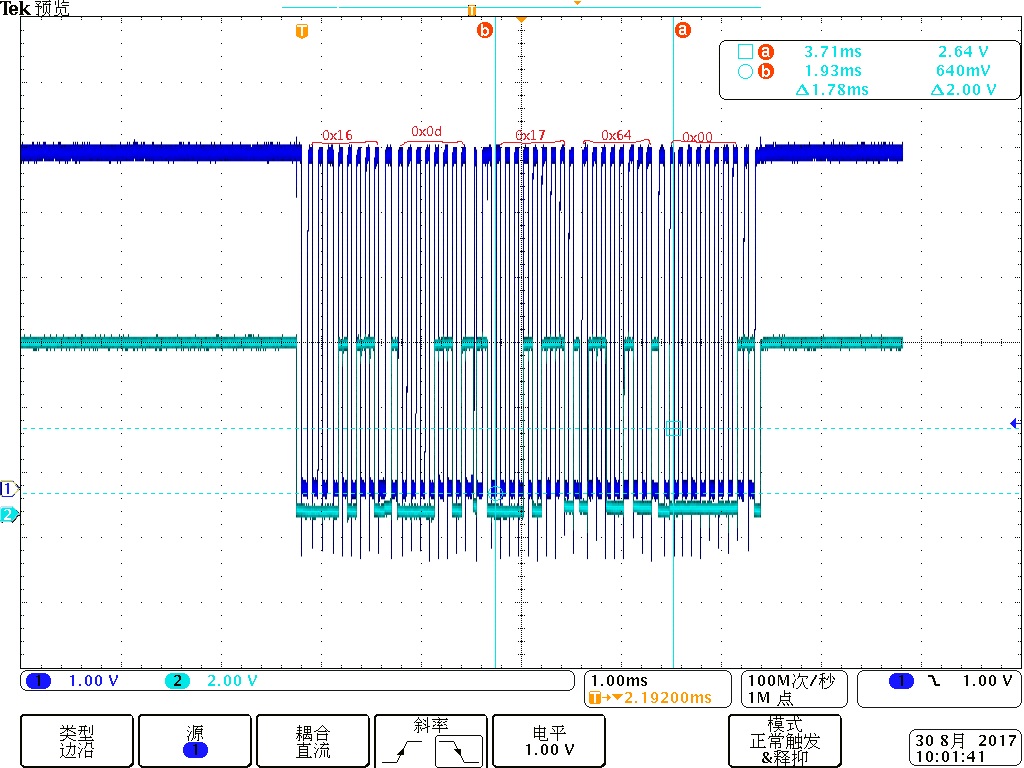Click the 类型 边沿 trigger type button
Image resolution: width=1024 pixels, height=768 pixels.
point(76,741)
